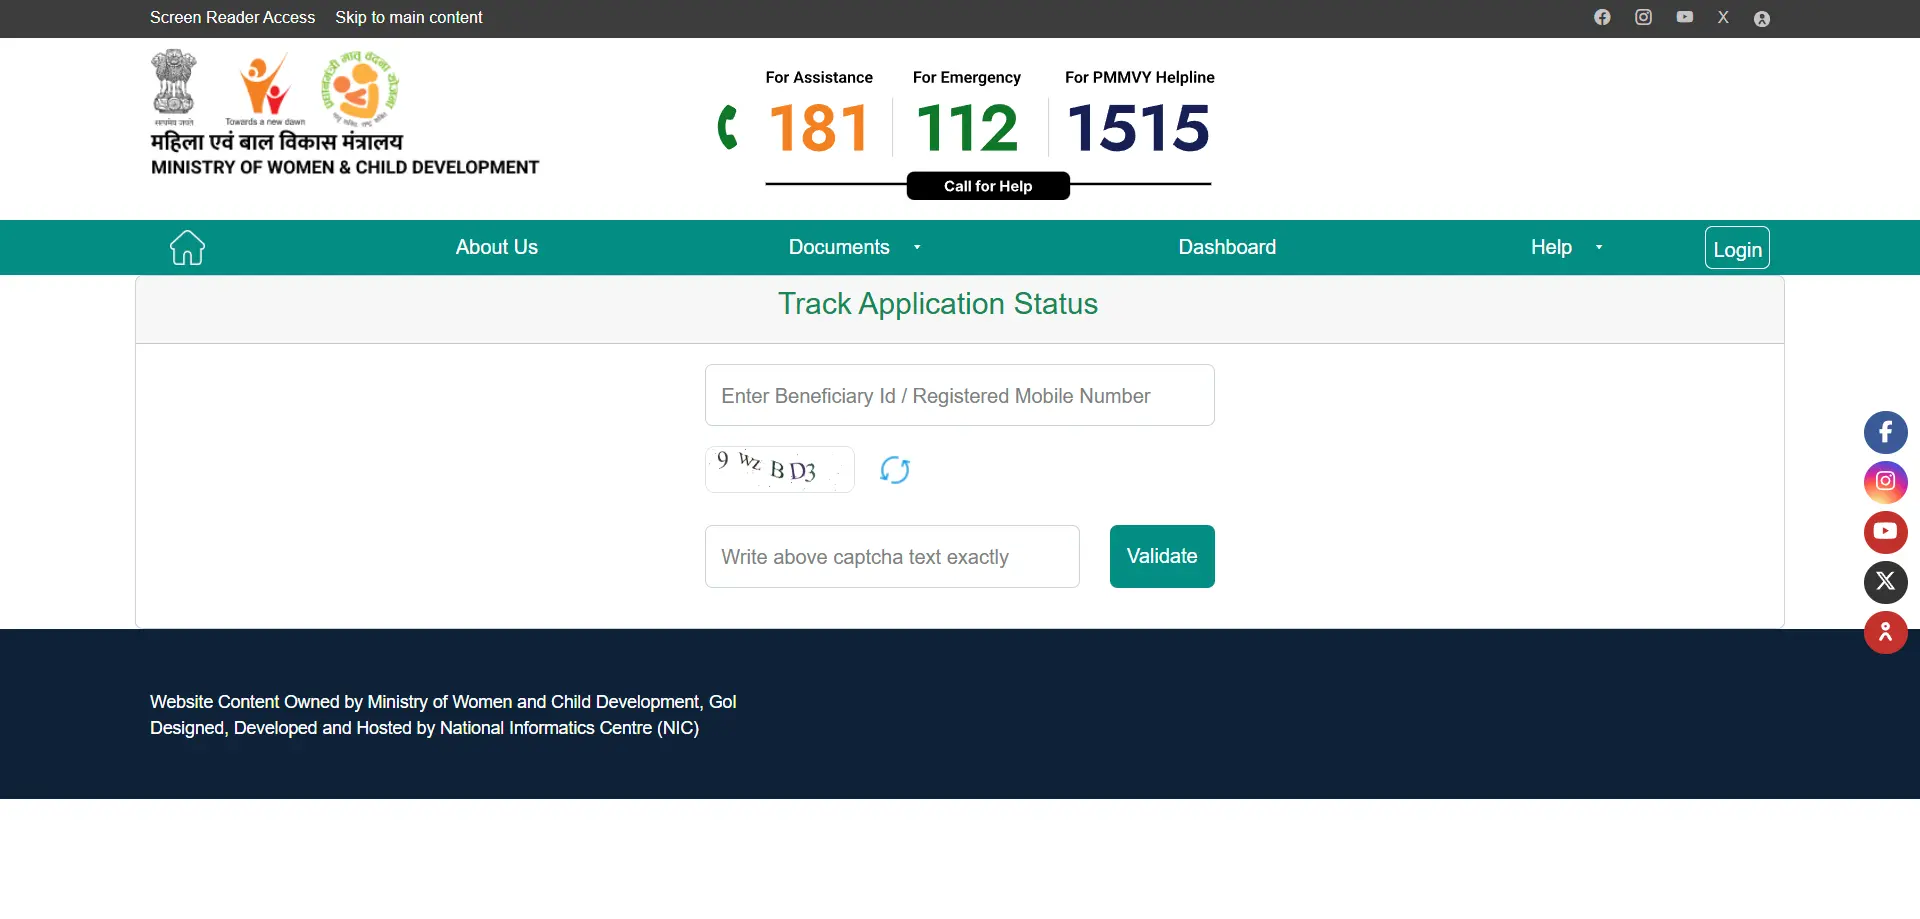Click the For PMMVY Helpline label
The width and height of the screenshot is (1920, 919).
1140,77
